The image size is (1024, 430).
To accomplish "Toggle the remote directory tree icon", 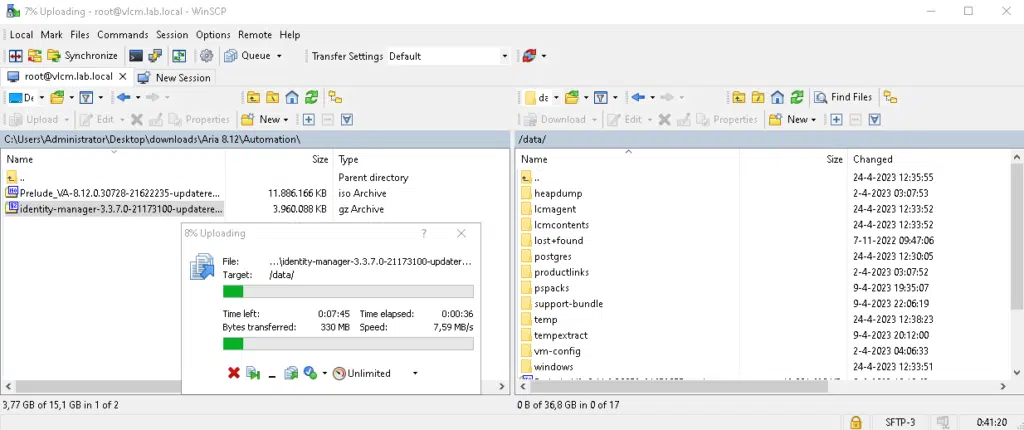I will coord(890,97).
